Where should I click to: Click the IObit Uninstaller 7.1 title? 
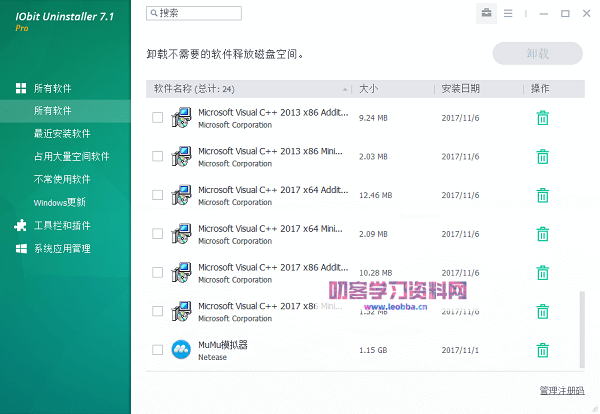tap(65, 16)
